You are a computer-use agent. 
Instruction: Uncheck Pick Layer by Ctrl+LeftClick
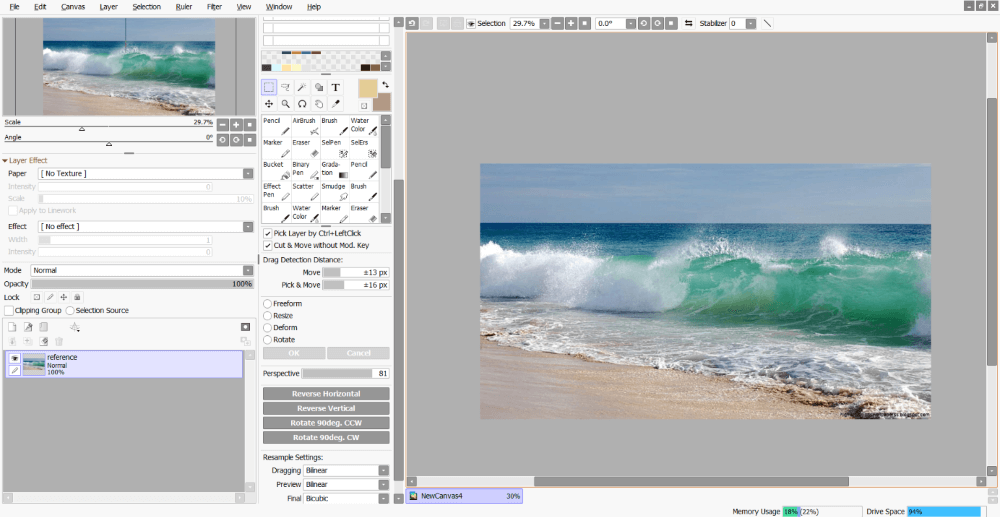(x=267, y=233)
